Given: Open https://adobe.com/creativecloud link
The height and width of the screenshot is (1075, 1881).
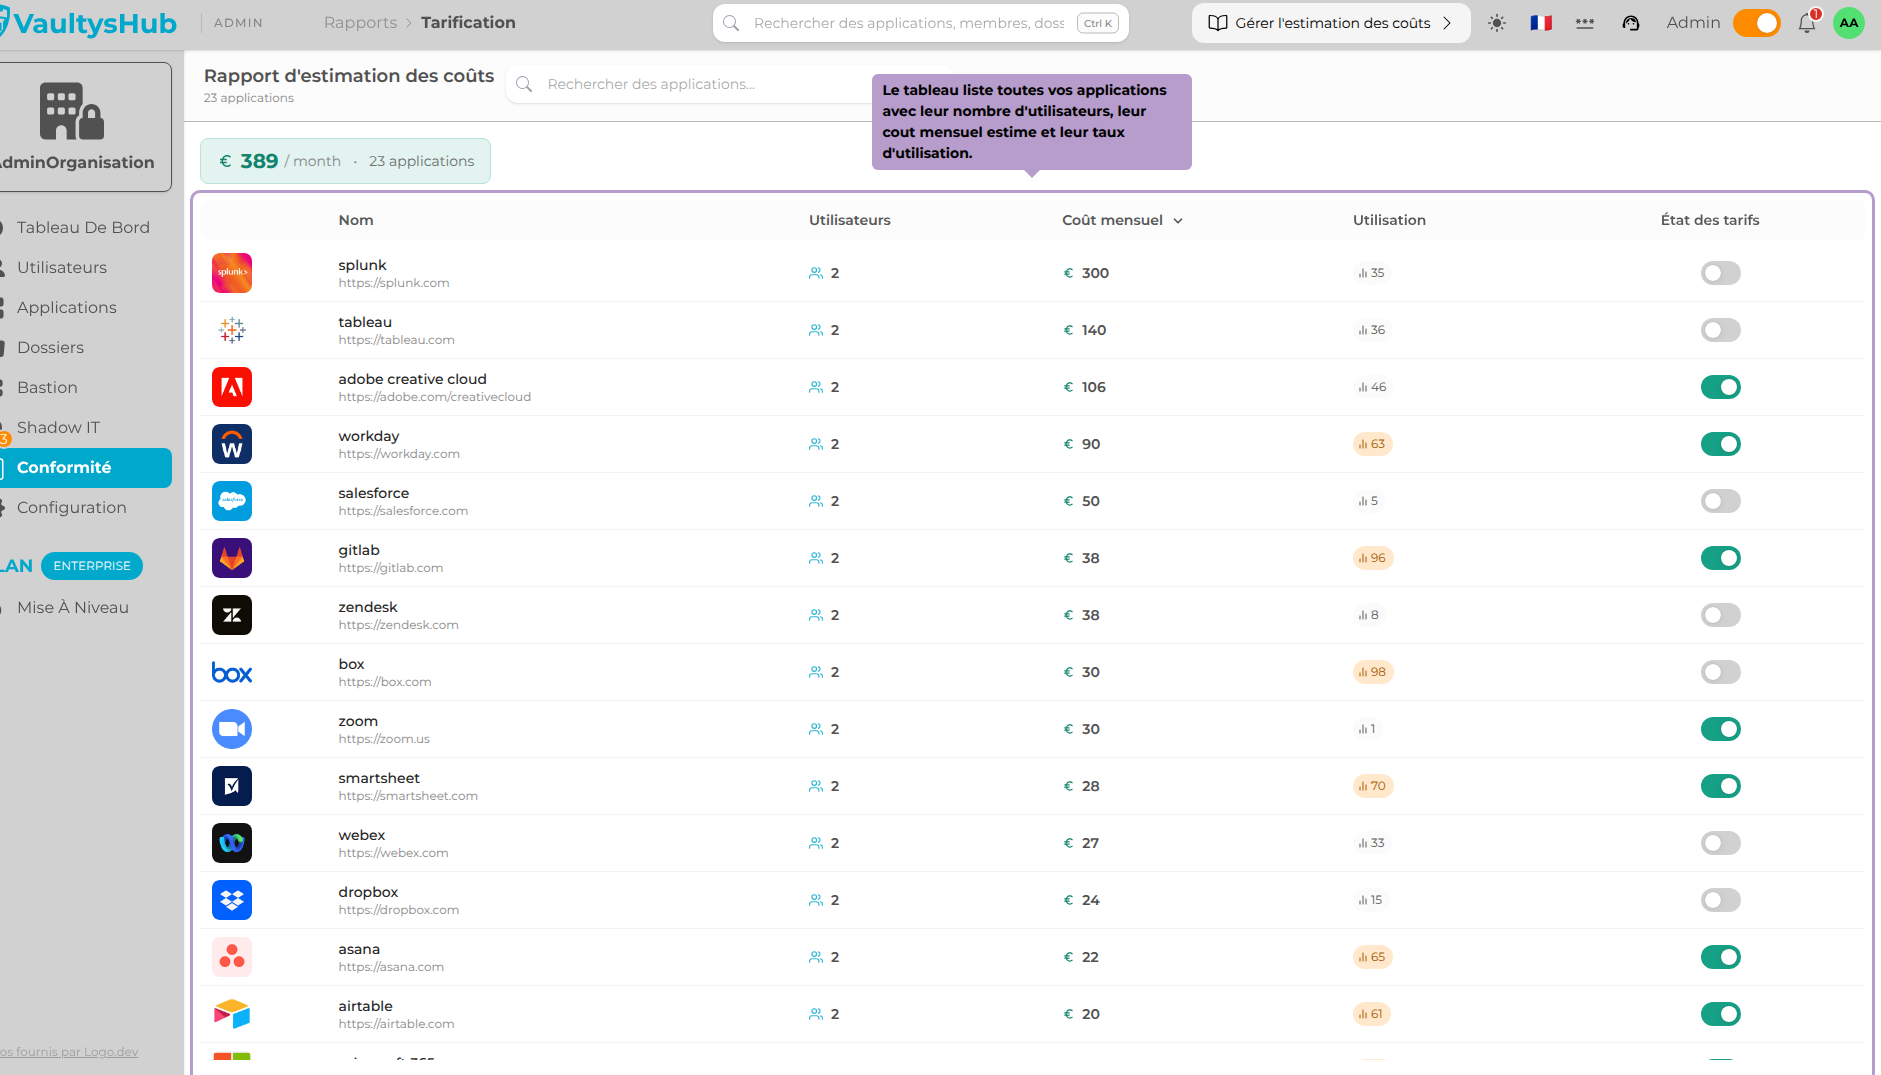Looking at the screenshot, I should (x=434, y=397).
